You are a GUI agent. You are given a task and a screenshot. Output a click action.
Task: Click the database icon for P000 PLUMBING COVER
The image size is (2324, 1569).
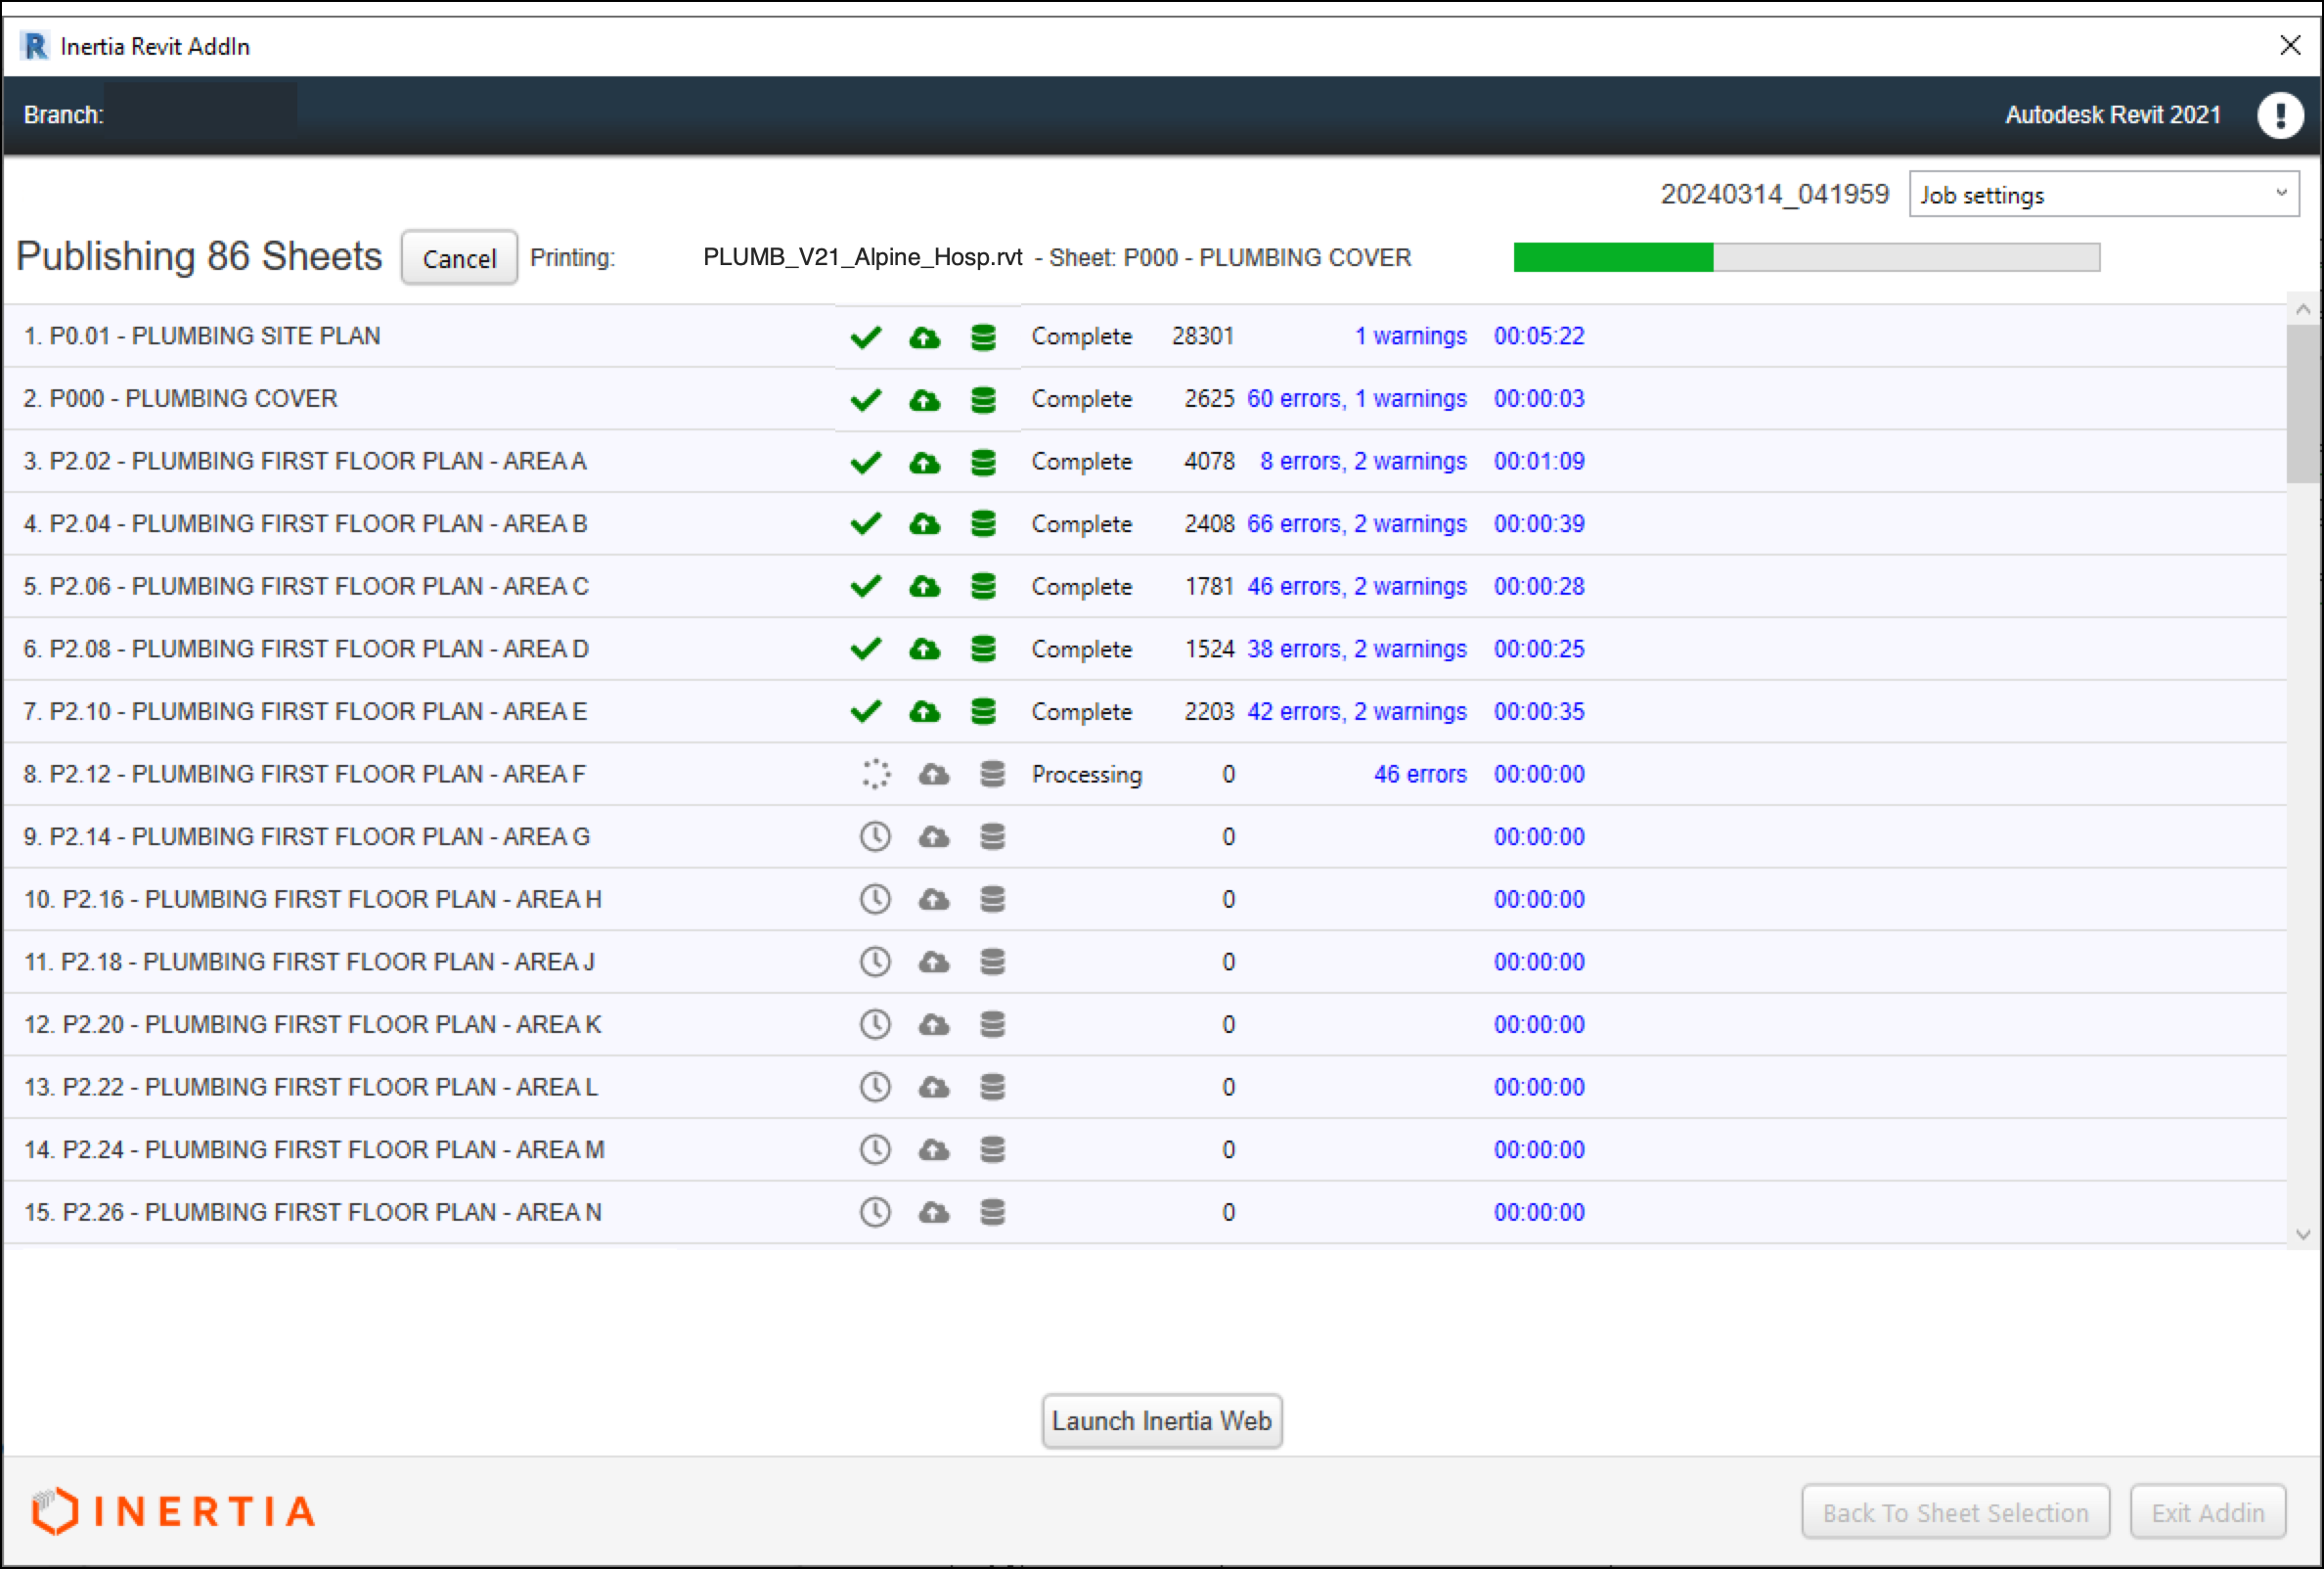click(x=983, y=400)
